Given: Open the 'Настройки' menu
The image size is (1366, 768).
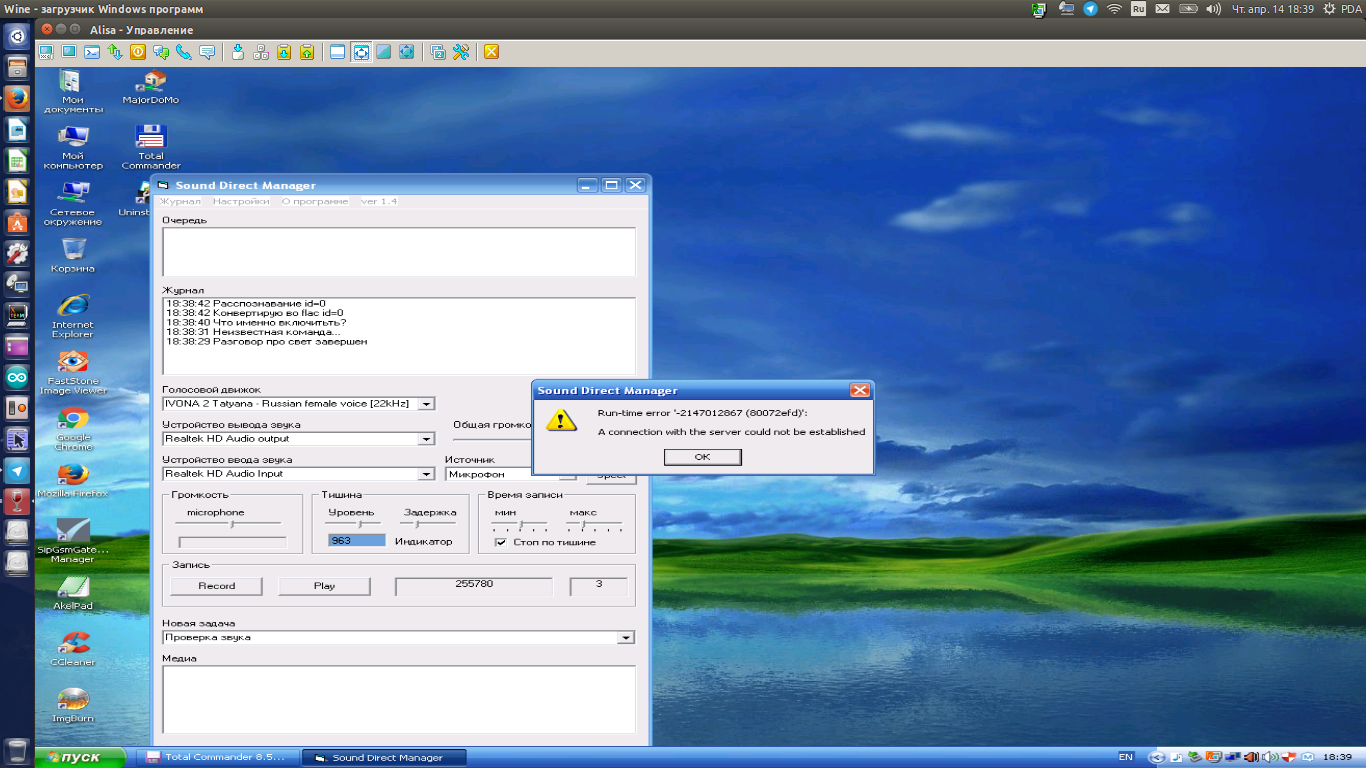Looking at the screenshot, I should (241, 201).
